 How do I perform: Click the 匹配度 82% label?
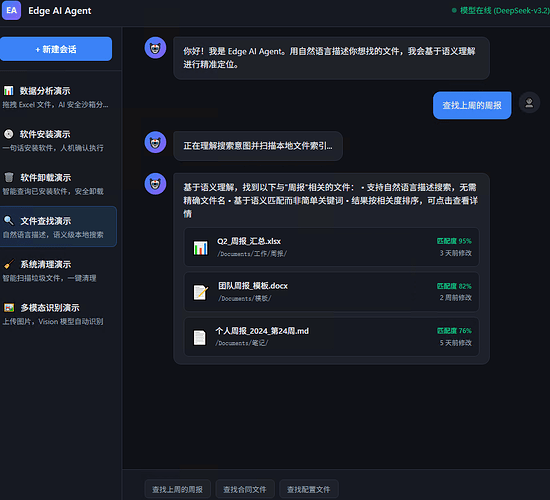point(454,286)
